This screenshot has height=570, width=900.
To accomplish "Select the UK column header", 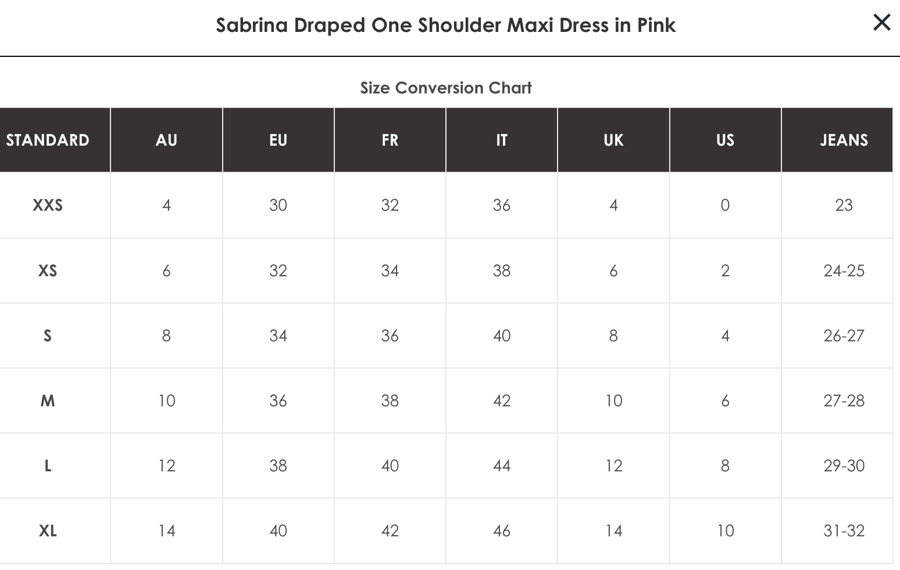I will [614, 140].
